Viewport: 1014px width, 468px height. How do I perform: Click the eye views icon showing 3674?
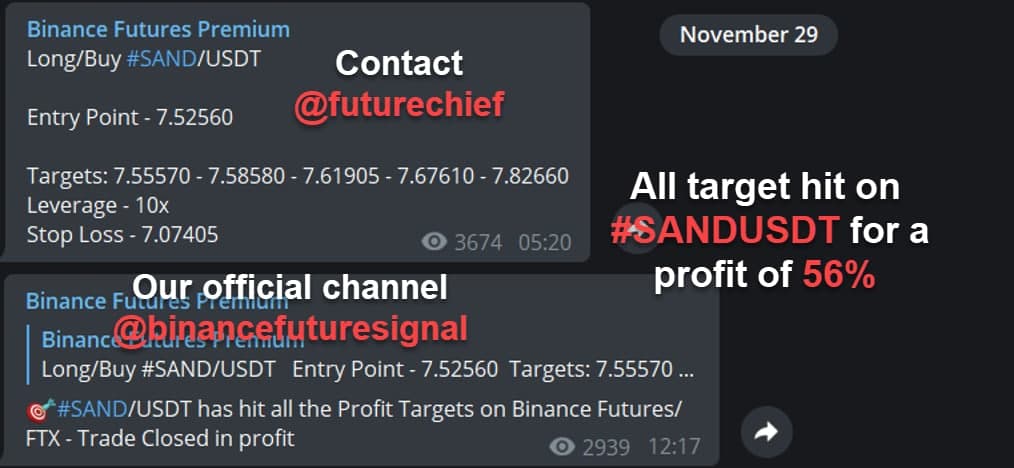pyautogui.click(x=434, y=242)
